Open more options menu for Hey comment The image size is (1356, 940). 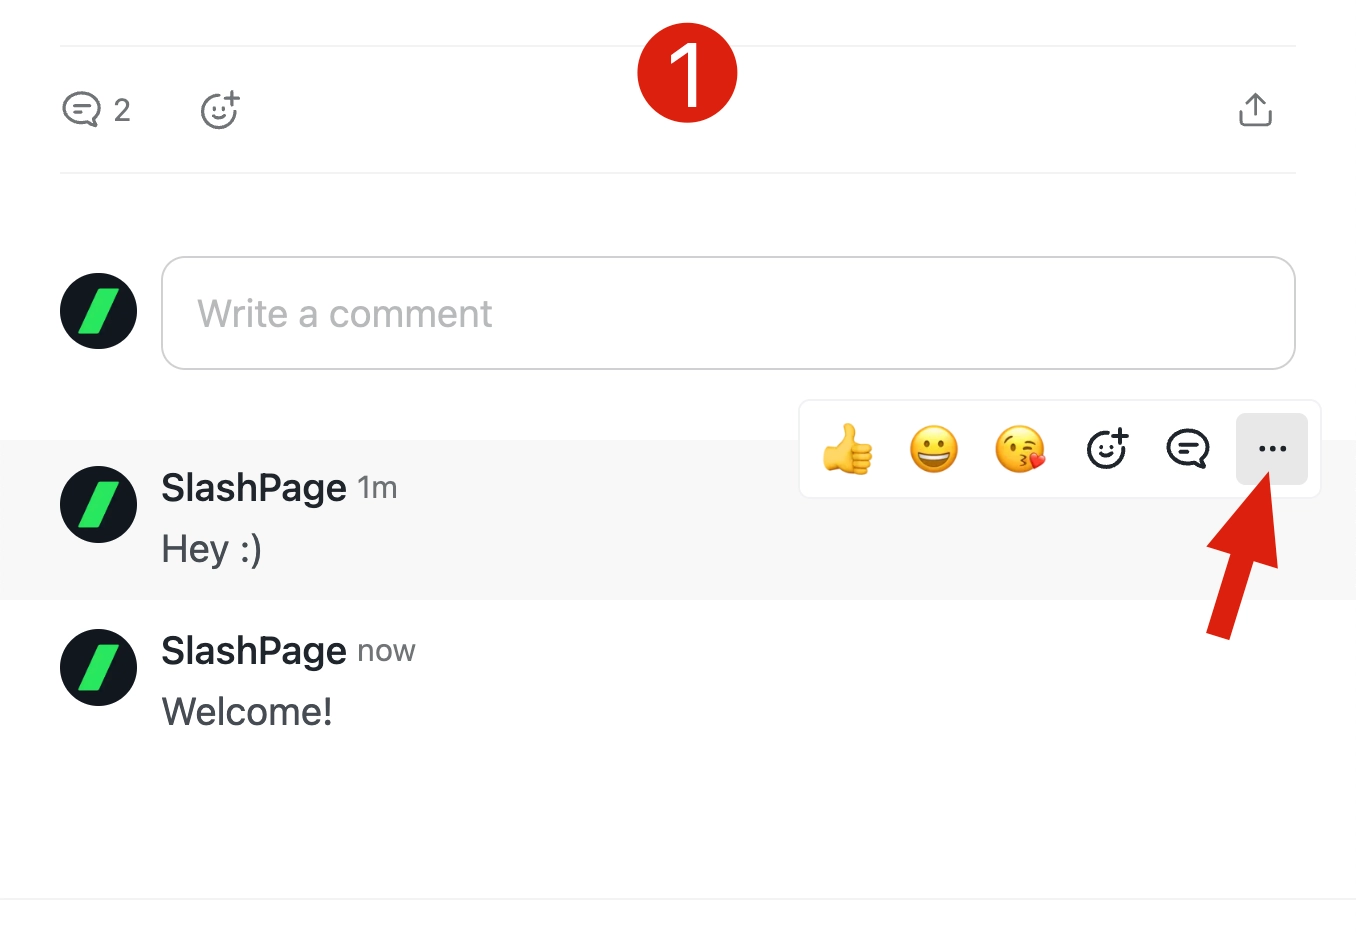point(1272,449)
